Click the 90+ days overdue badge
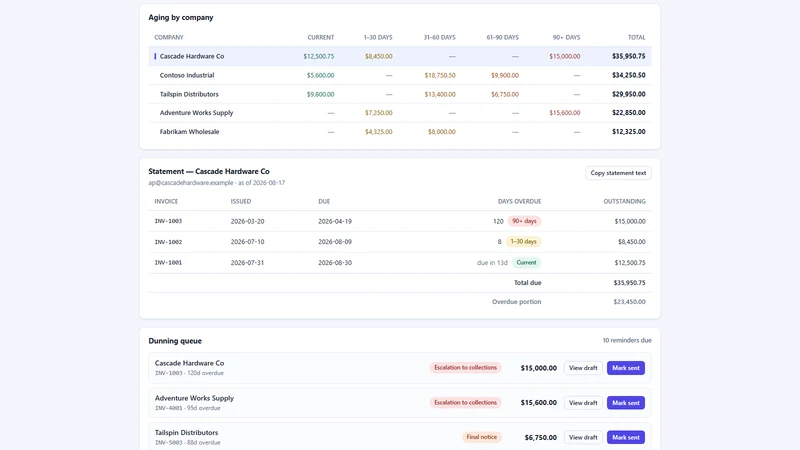The width and height of the screenshot is (800, 450). (x=524, y=221)
